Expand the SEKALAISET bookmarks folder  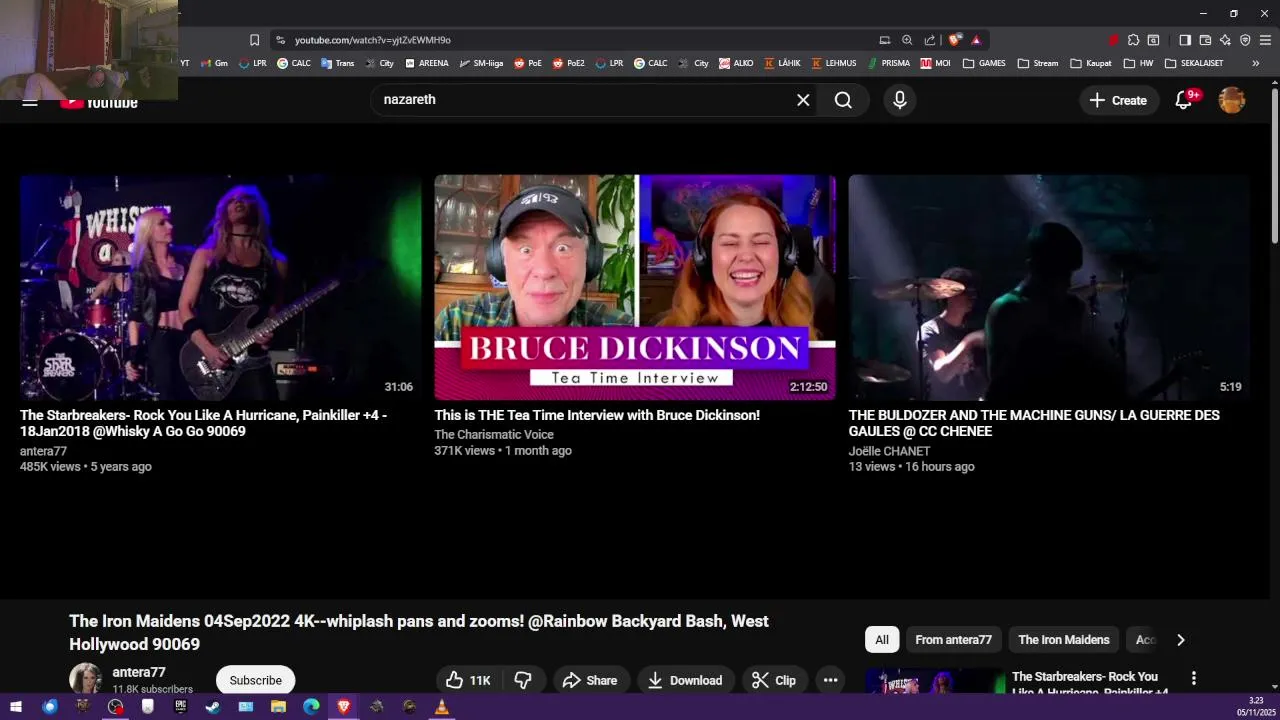tap(1194, 63)
